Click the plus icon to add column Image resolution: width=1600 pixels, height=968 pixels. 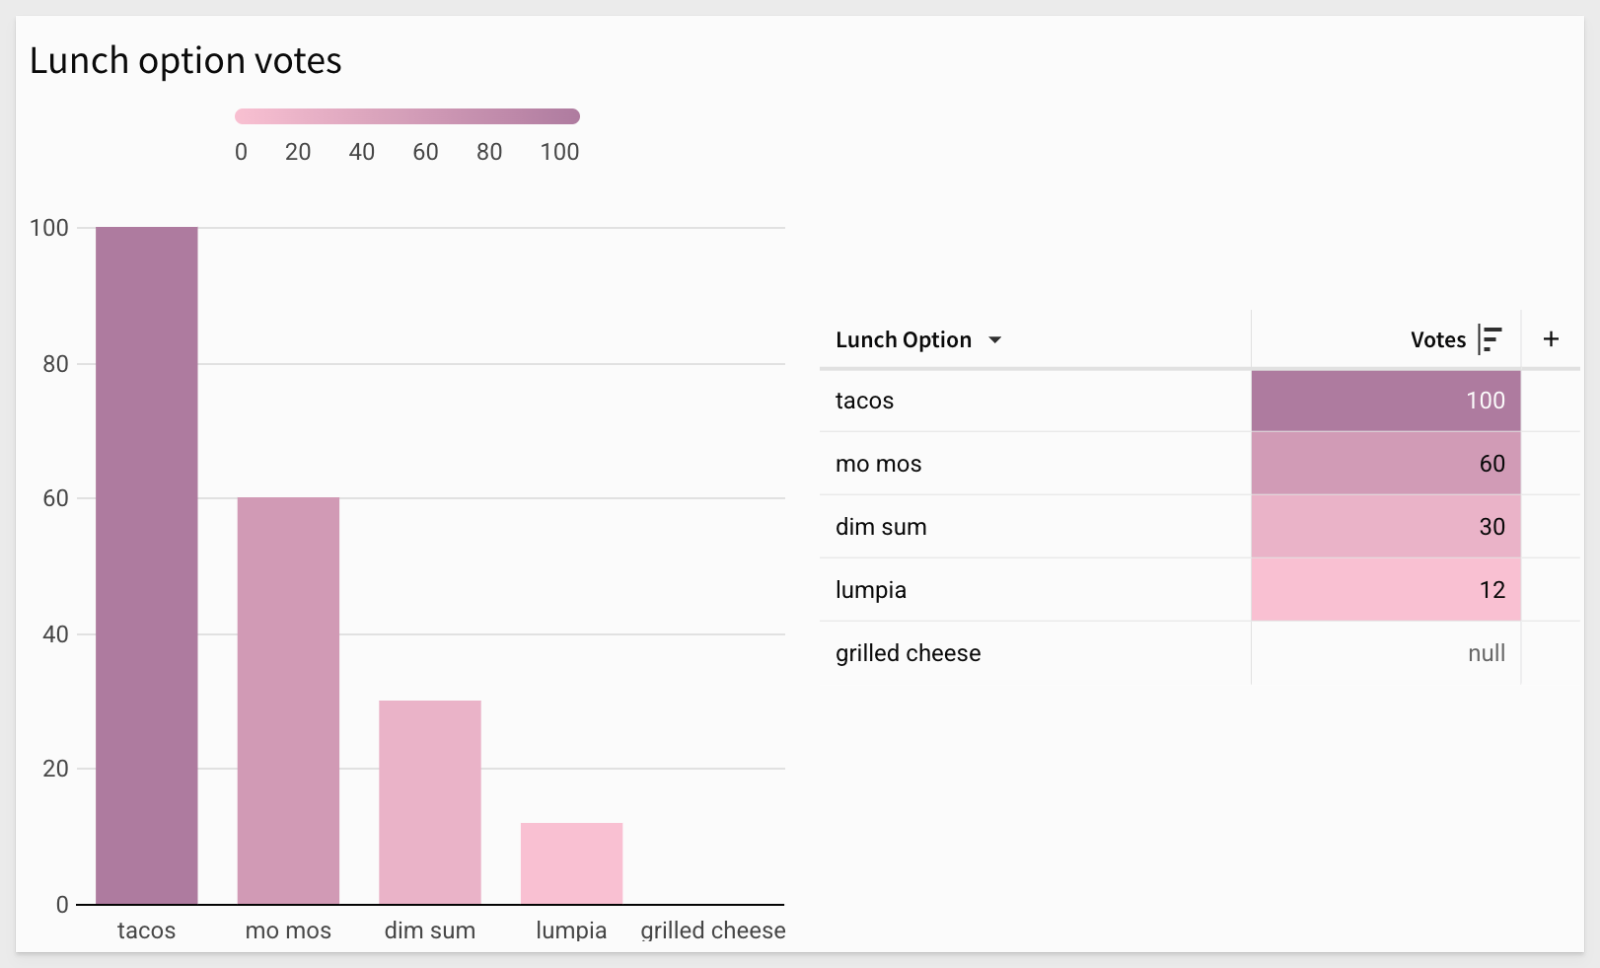[x=1551, y=340]
